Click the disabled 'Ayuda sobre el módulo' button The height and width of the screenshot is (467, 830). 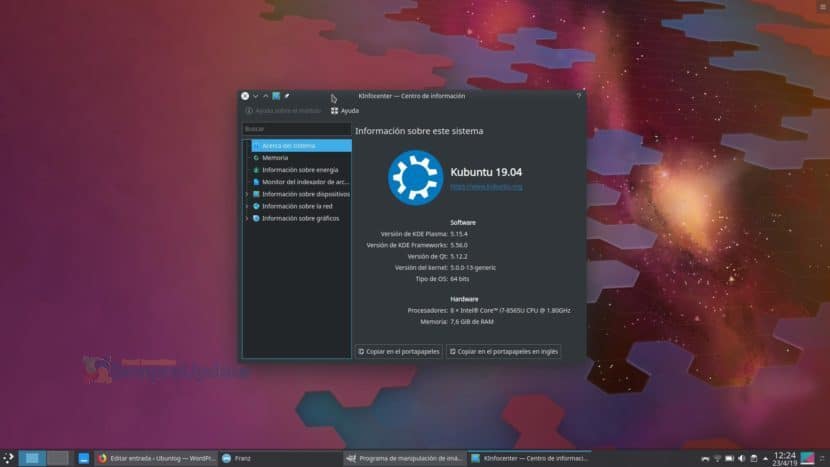pyautogui.click(x=283, y=111)
